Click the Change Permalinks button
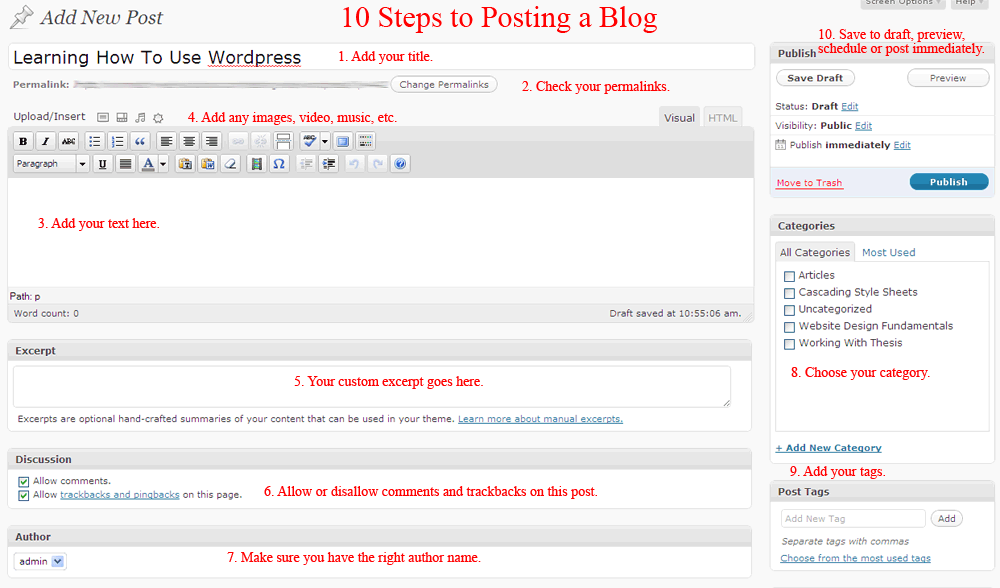This screenshot has width=1000, height=588. click(x=444, y=84)
